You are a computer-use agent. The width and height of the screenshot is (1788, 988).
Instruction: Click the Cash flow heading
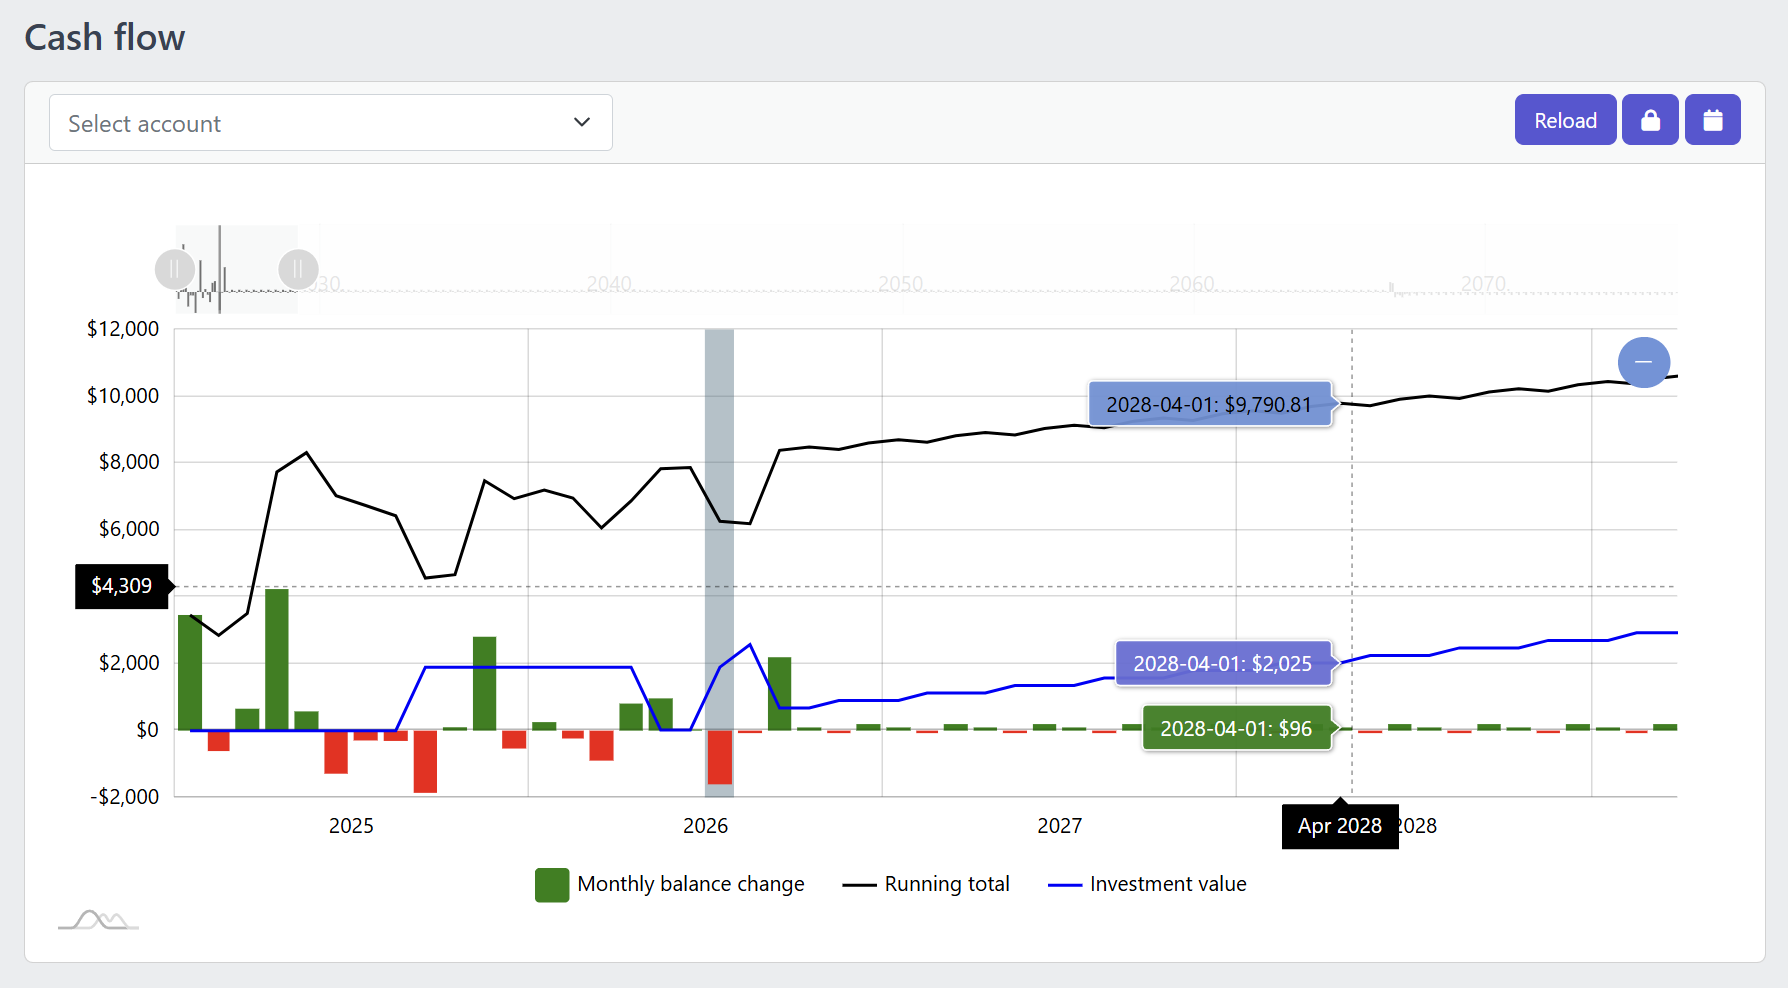105,37
